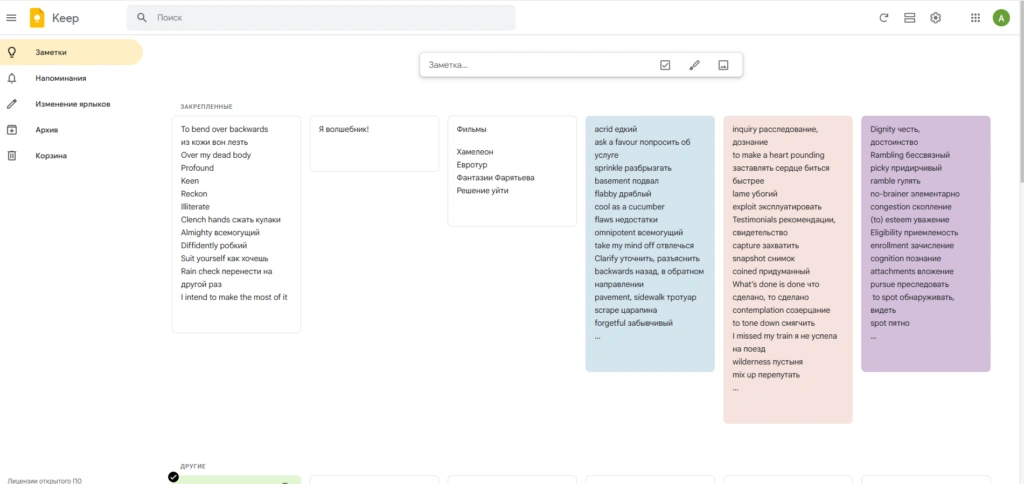Click the Закрепленные section label
Viewport: 1024px width, 484px height.
(x=206, y=106)
